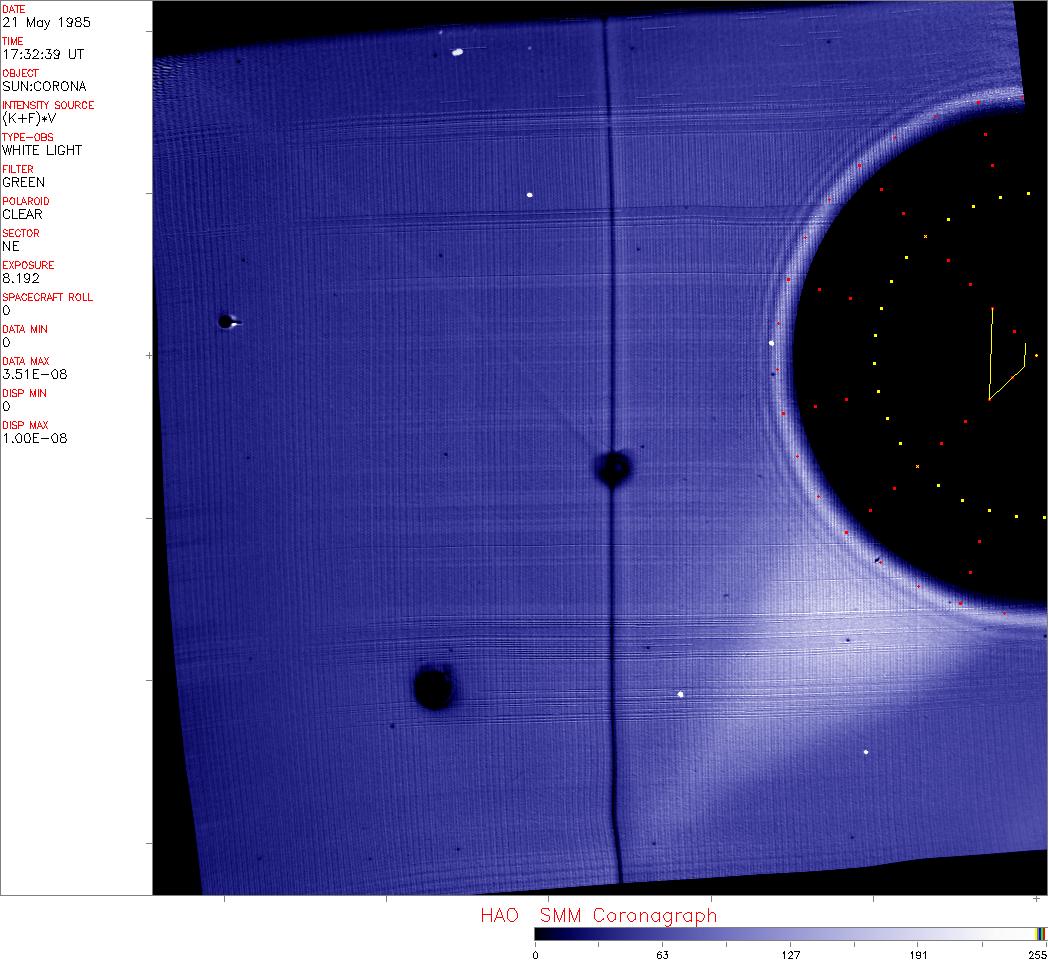
Task: Click the HAO SMM Coronagraph title
Action: 598,916
